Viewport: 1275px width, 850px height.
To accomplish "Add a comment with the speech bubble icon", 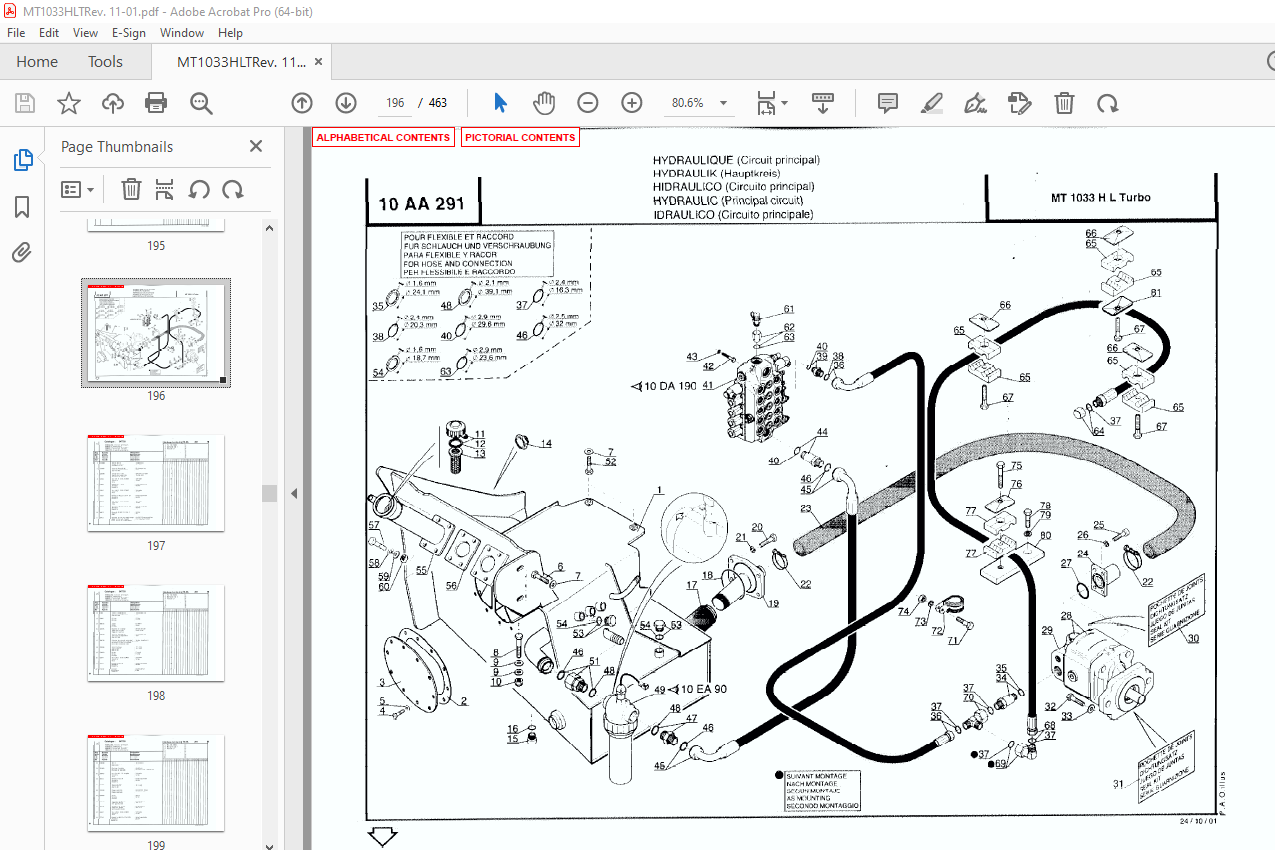I will coord(887,103).
